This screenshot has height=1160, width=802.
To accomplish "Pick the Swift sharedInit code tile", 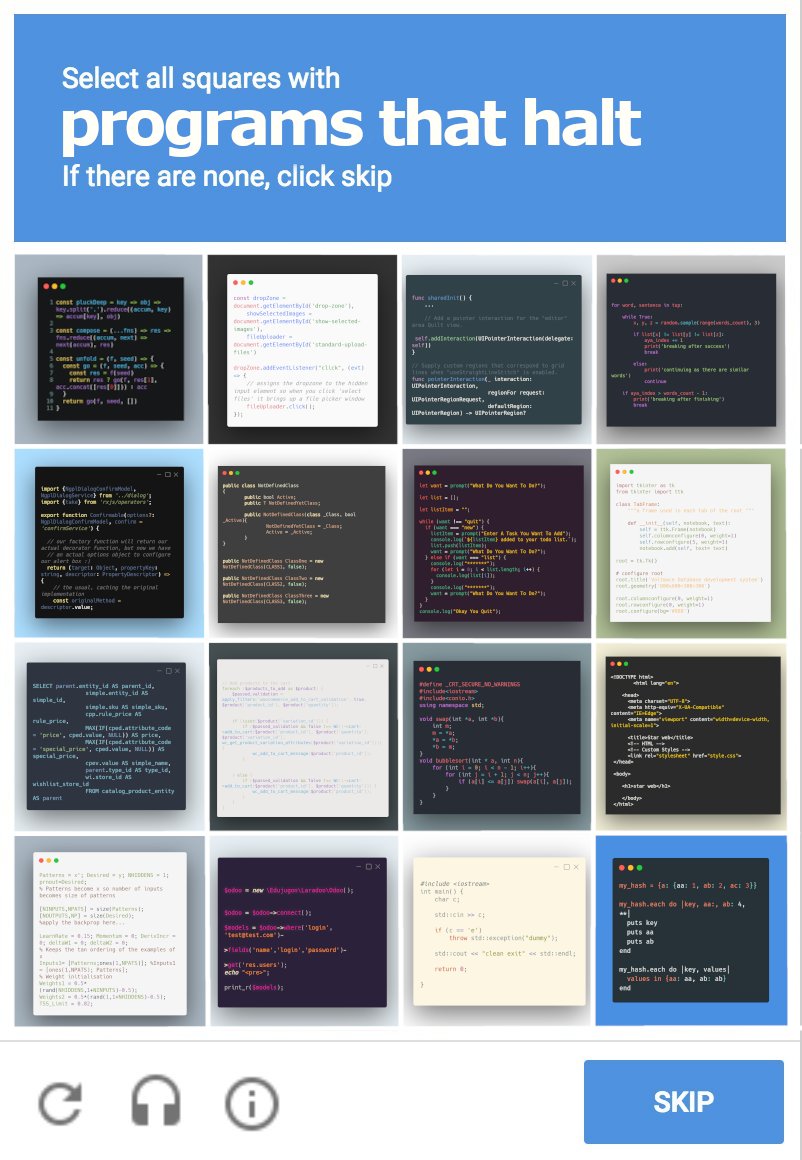I will (x=496, y=349).
